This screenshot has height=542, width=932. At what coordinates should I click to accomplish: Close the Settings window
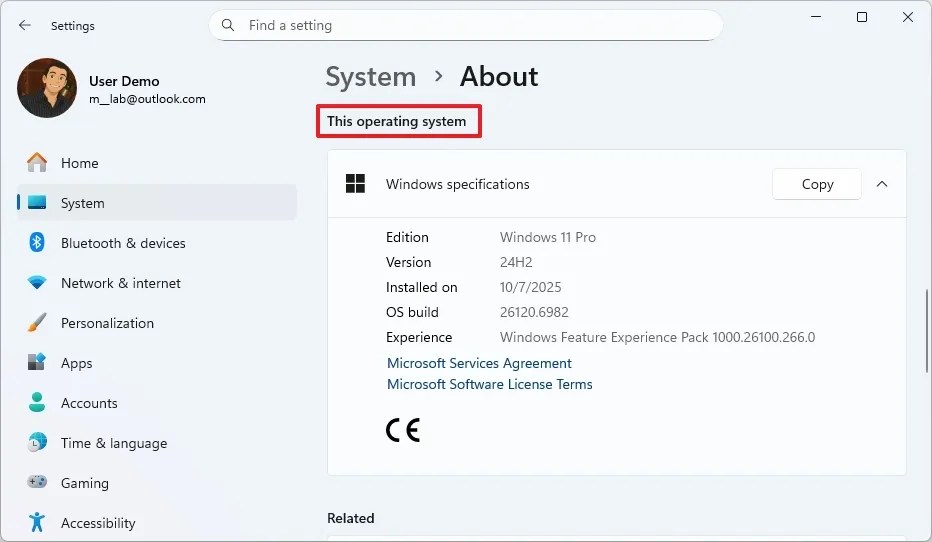tap(908, 17)
